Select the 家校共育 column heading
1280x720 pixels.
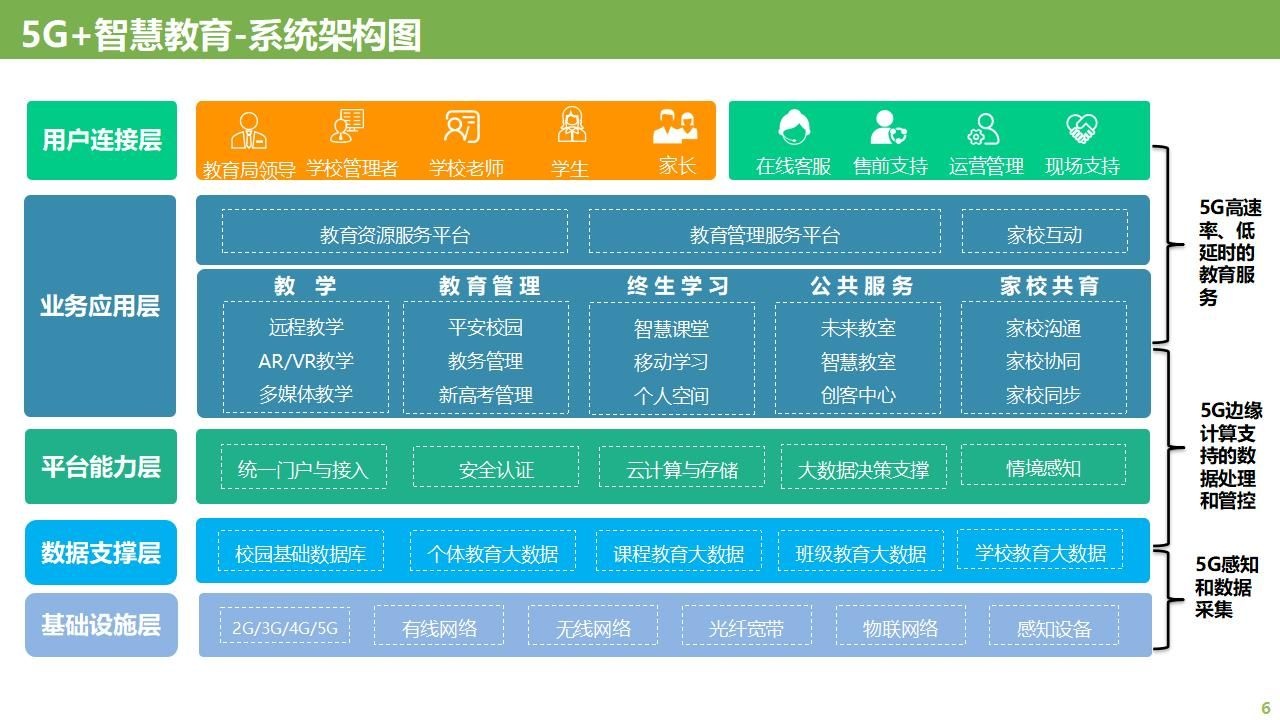coord(1049,286)
